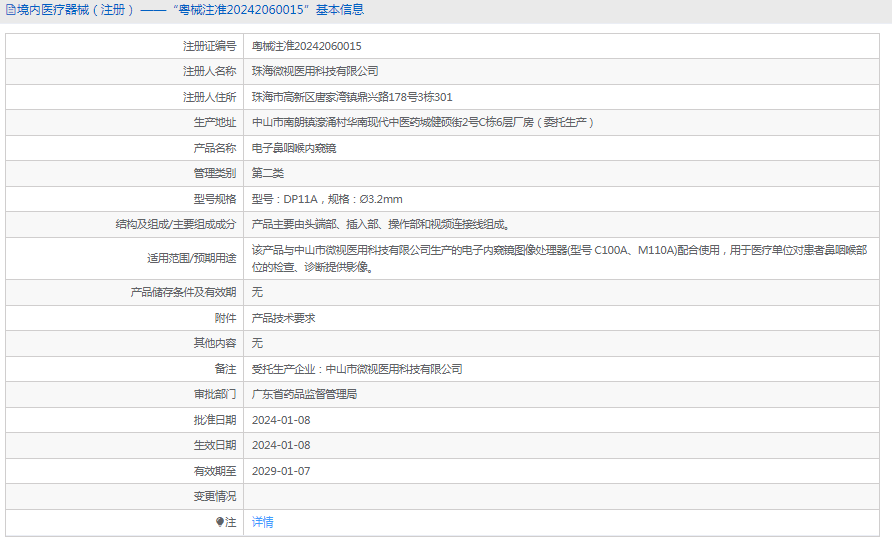
Task: Click the 型号规格 label
Action: [x=214, y=200]
